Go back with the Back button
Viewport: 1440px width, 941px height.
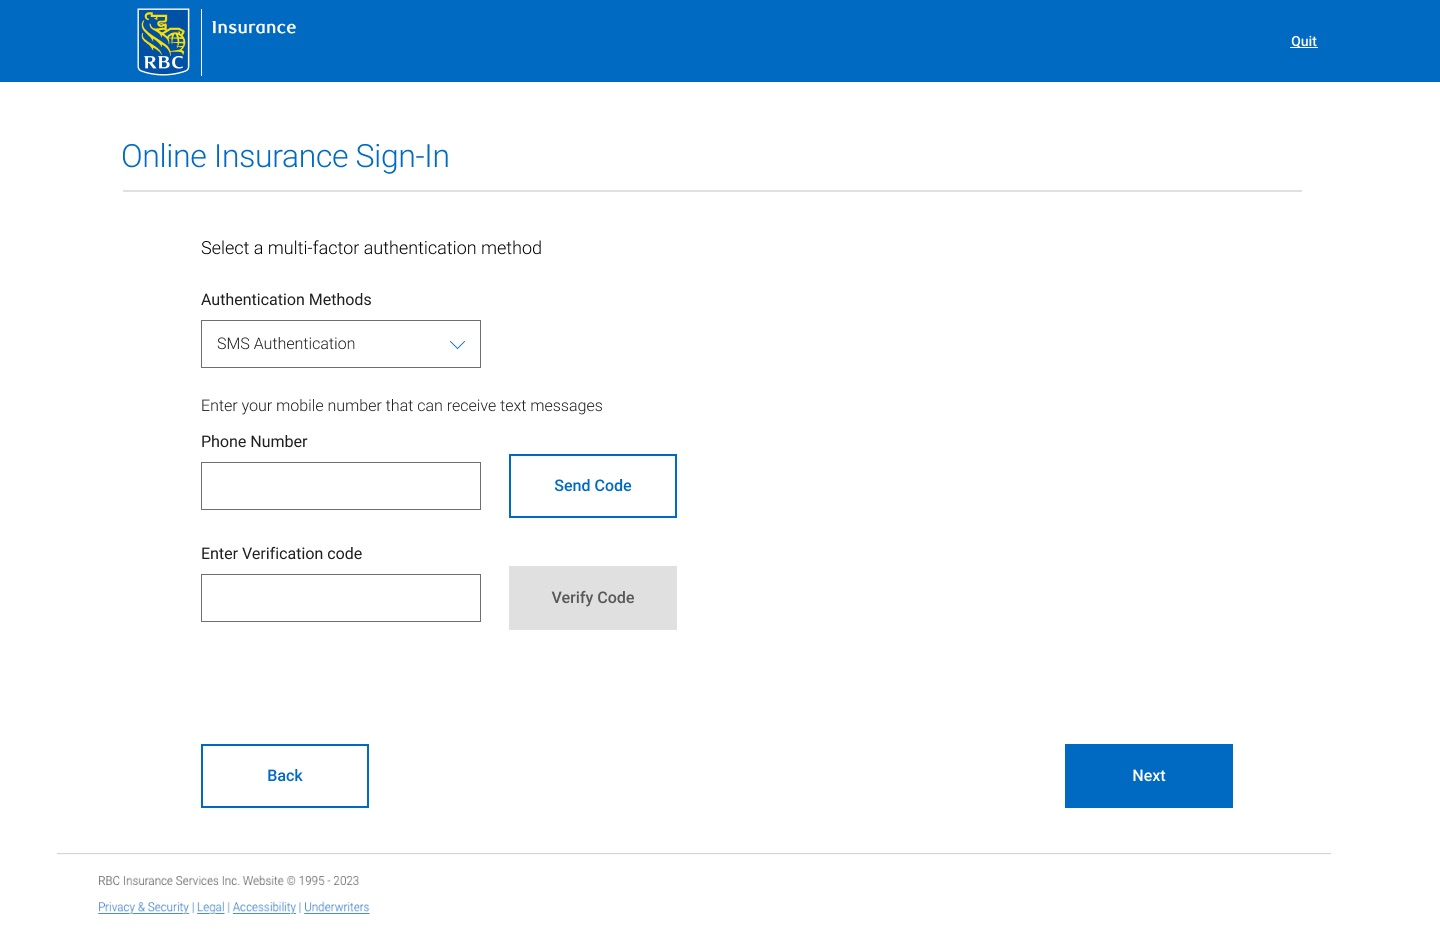(x=285, y=776)
